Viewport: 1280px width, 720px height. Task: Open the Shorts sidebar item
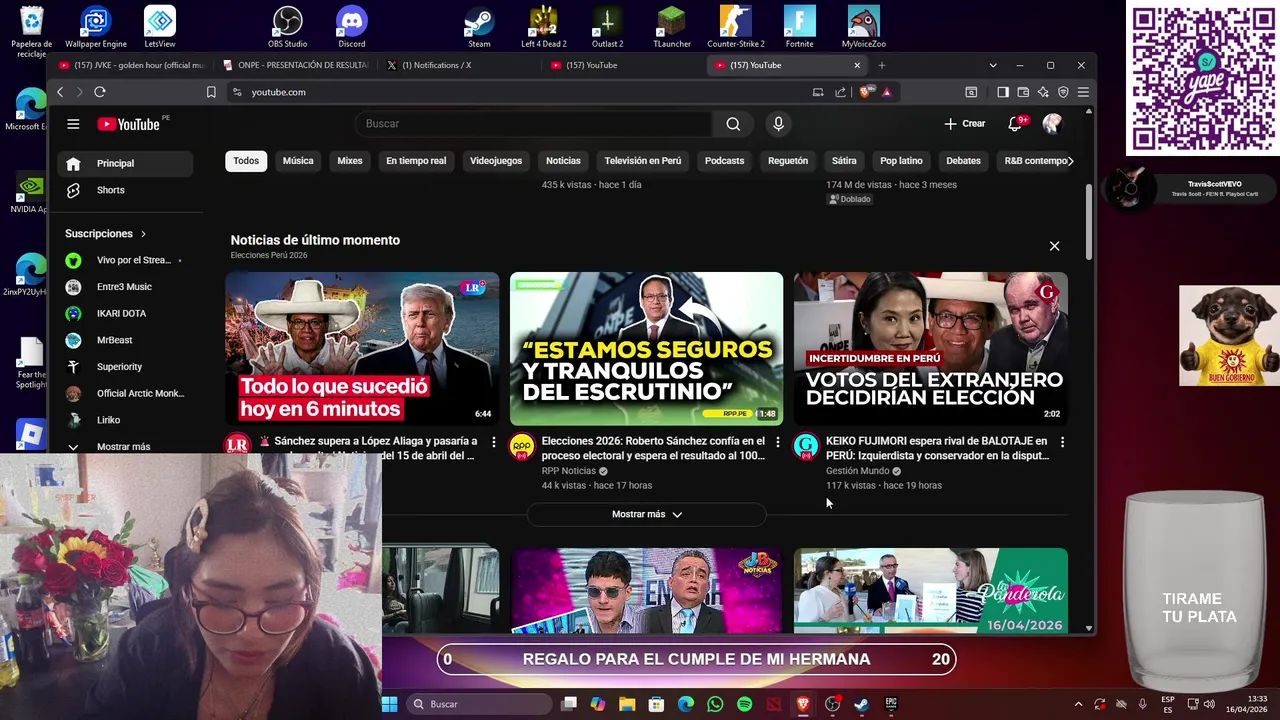(124, 190)
